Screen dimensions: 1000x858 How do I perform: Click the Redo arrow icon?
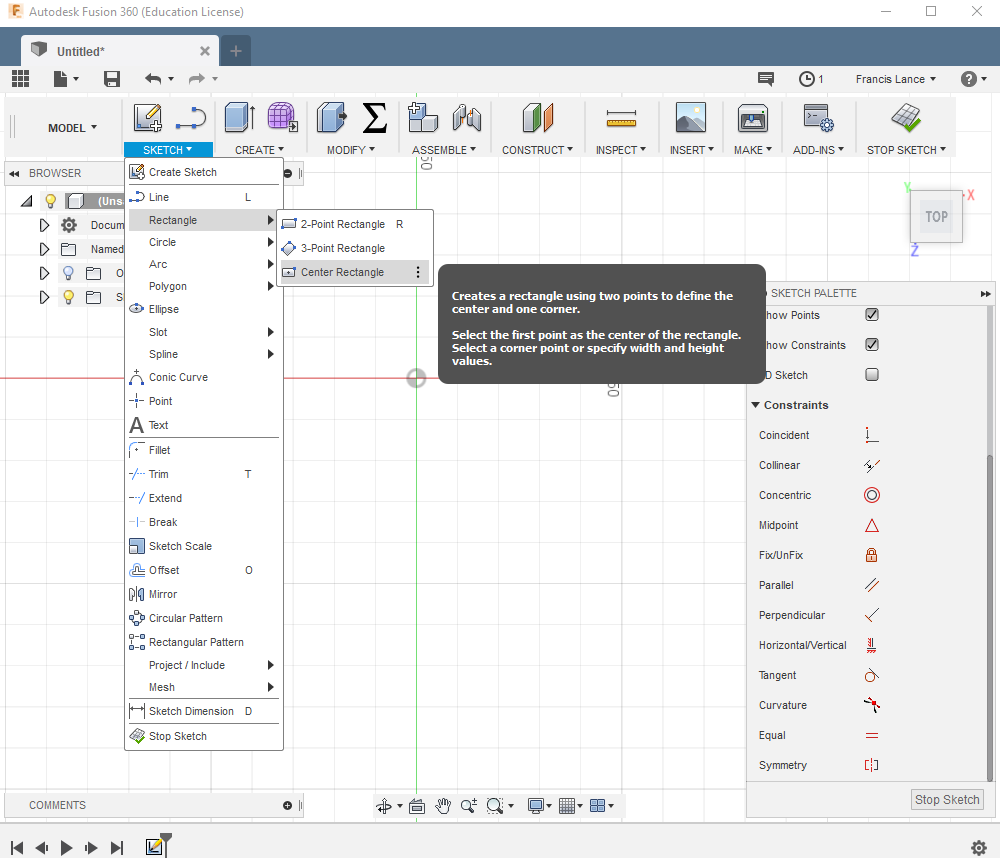(196, 78)
